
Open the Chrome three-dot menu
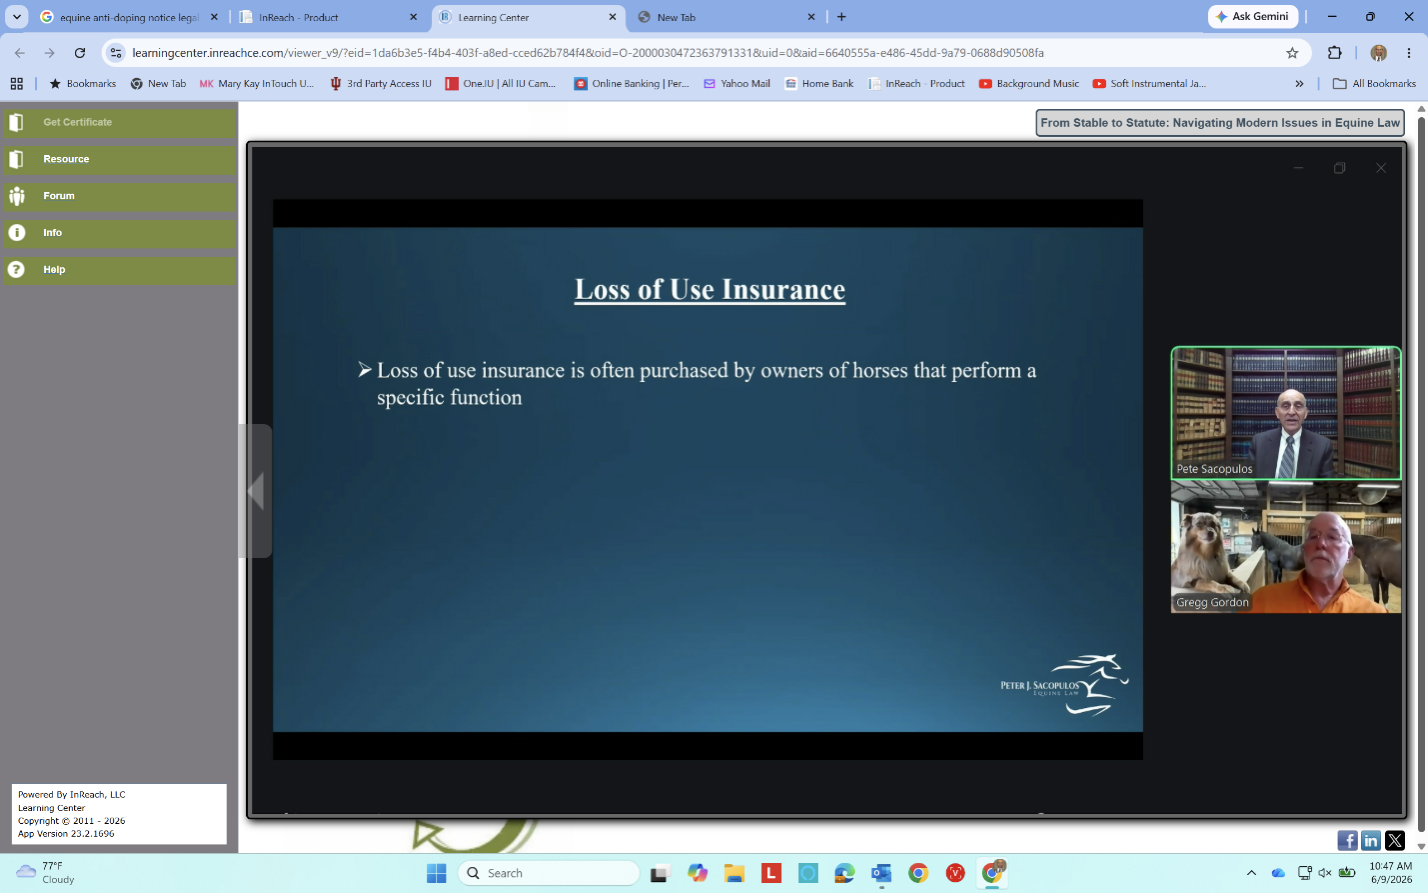[x=1409, y=53]
